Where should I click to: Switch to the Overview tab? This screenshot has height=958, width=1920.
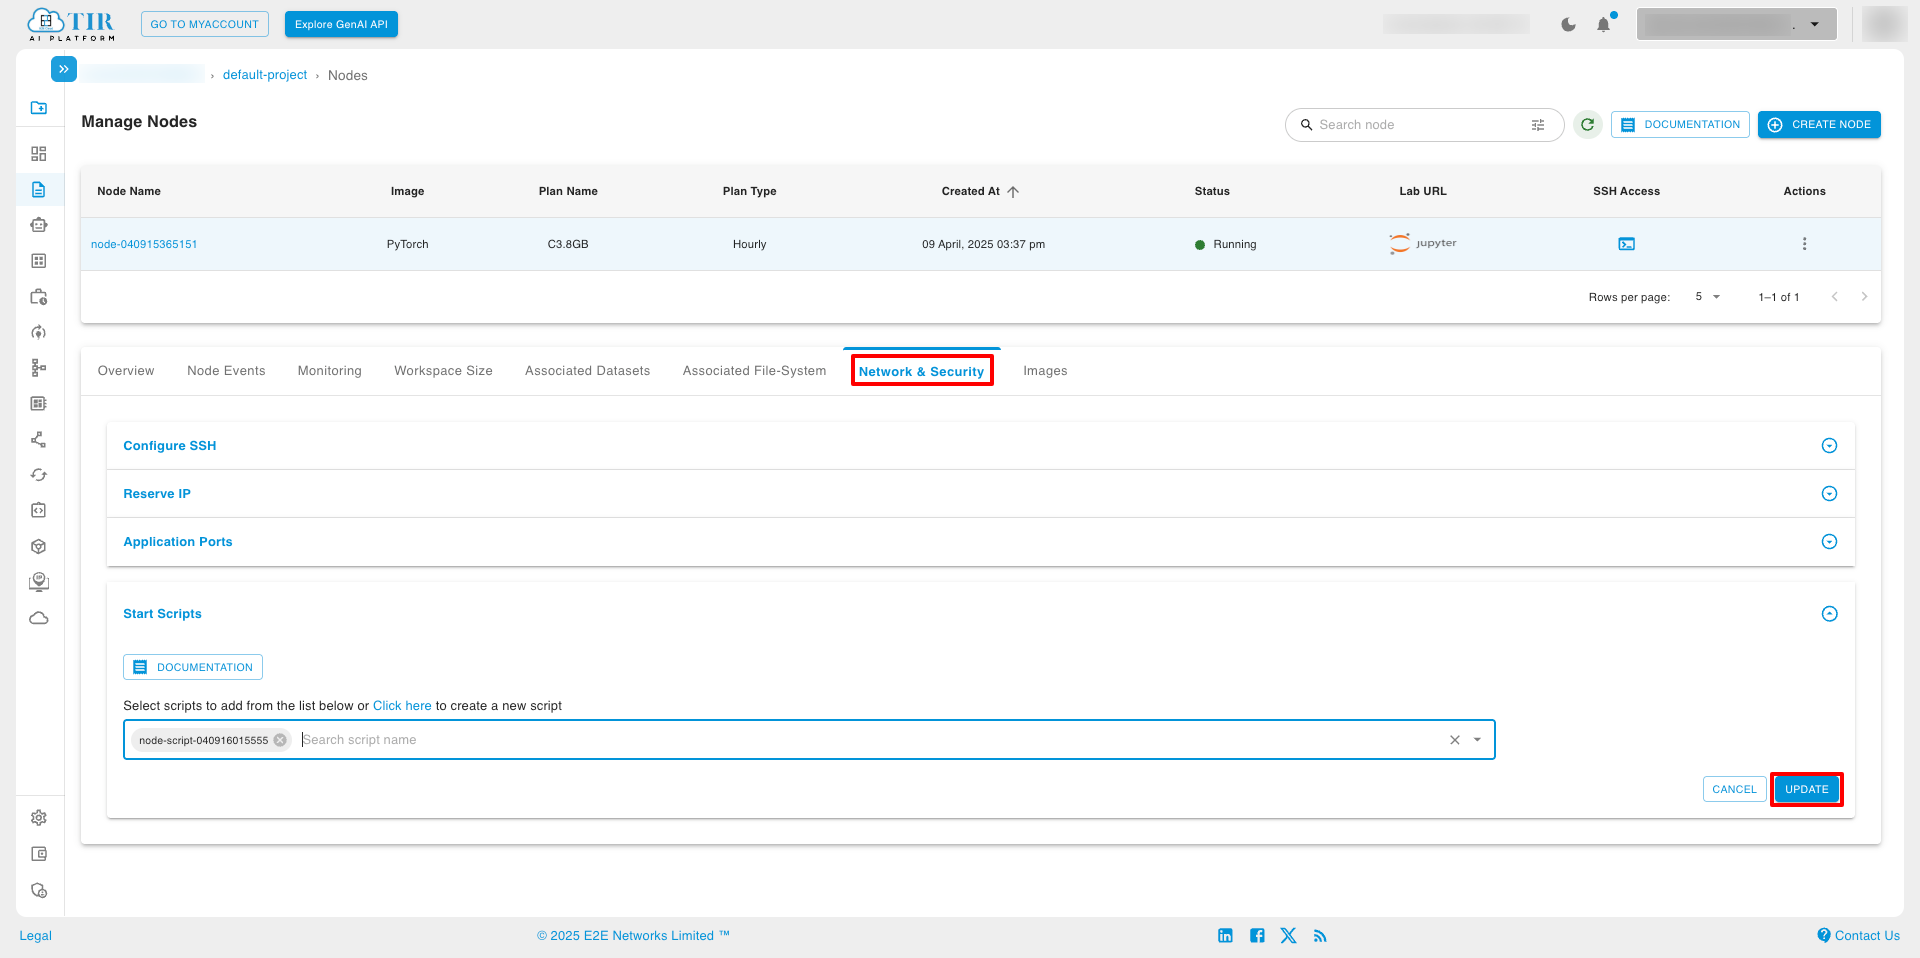[126, 371]
